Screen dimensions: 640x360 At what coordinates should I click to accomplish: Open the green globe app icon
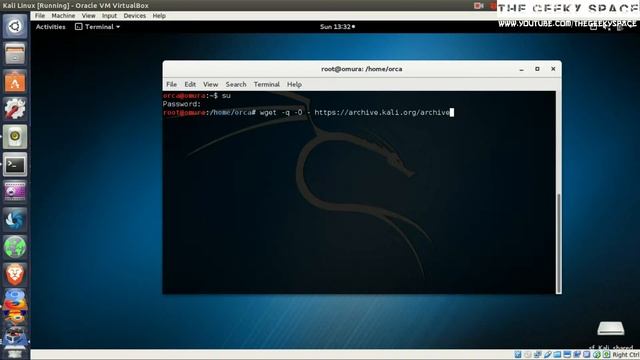15,247
